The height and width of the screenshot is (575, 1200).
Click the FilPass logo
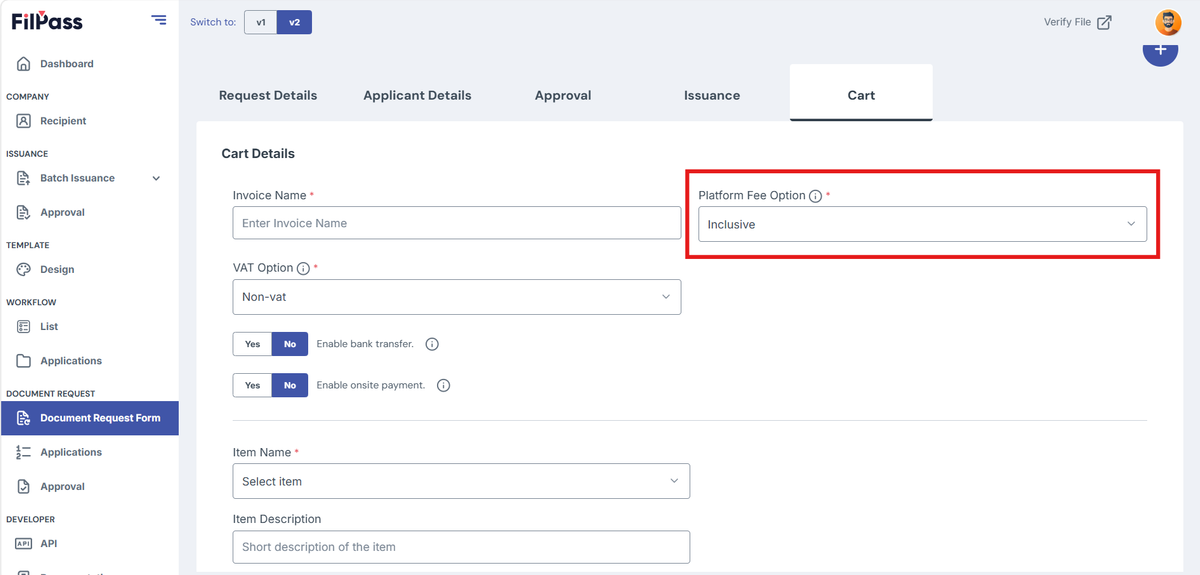[x=47, y=21]
